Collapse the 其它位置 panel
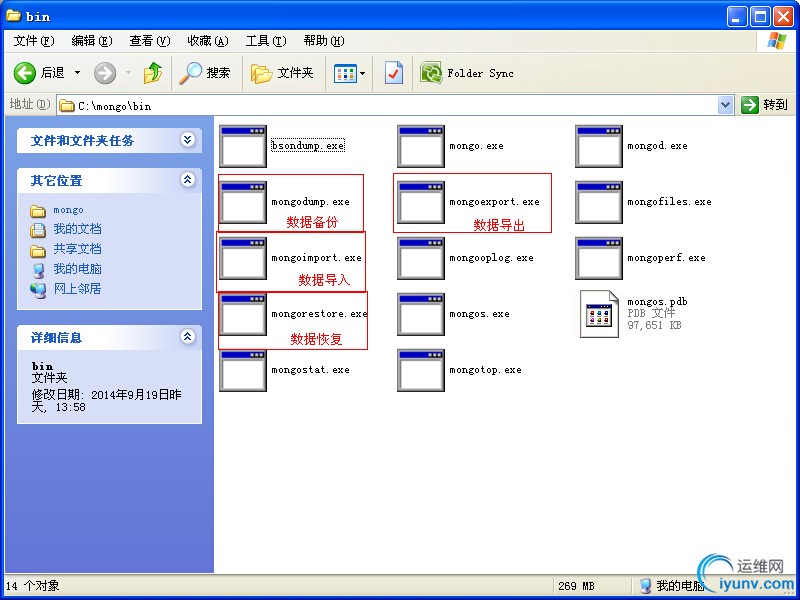 point(188,180)
